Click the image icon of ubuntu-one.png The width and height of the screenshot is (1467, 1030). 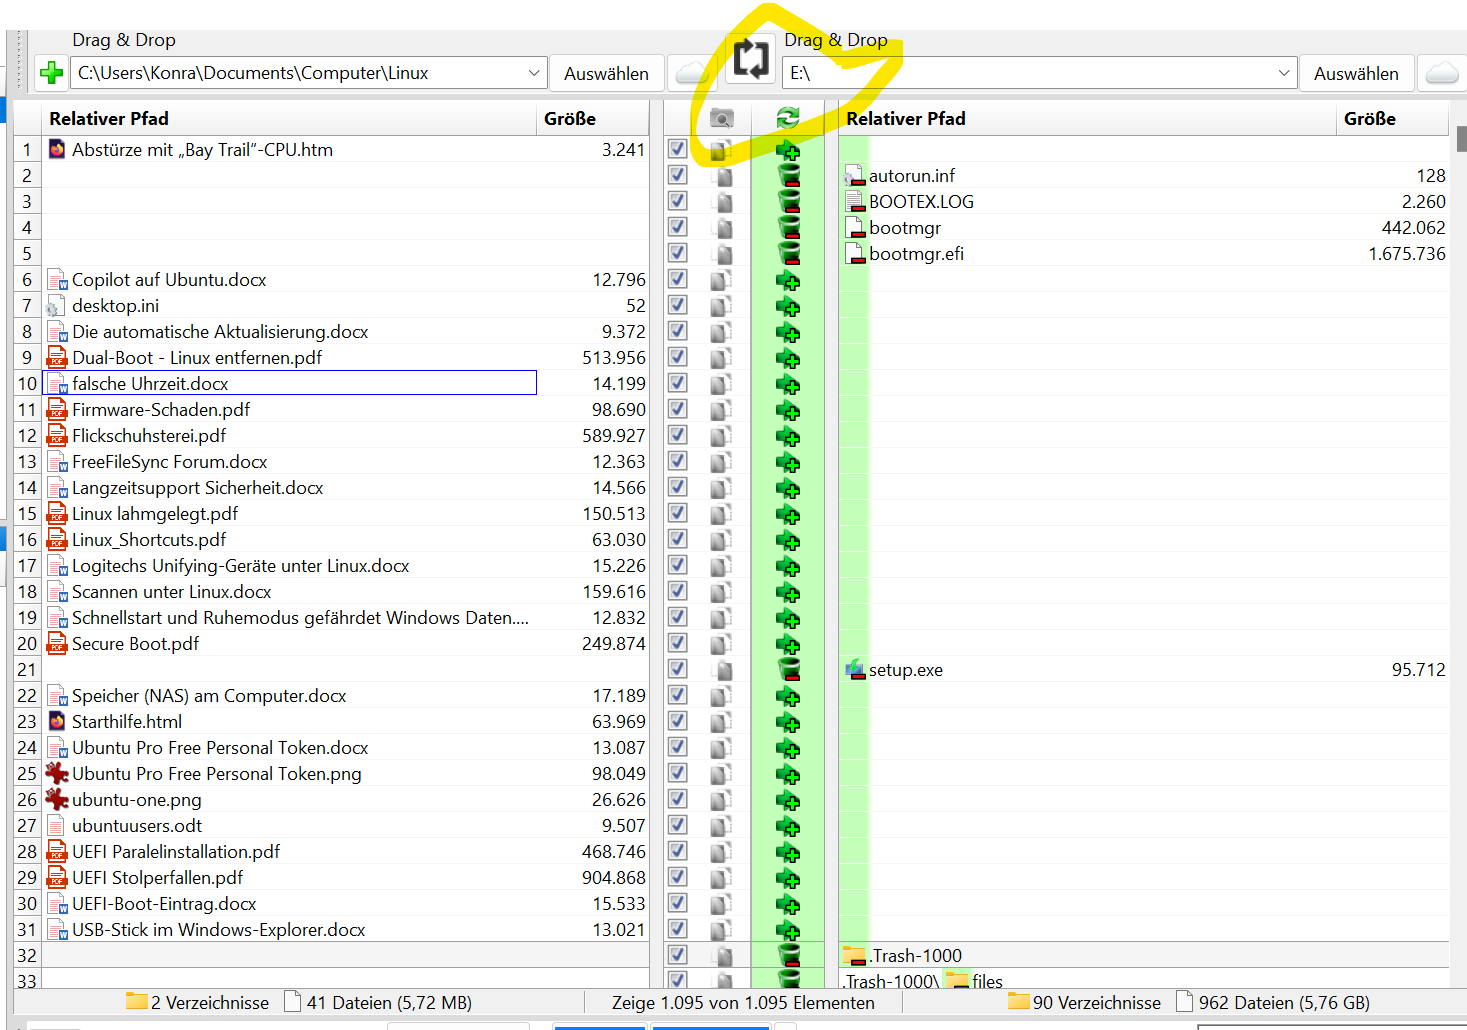(57, 800)
